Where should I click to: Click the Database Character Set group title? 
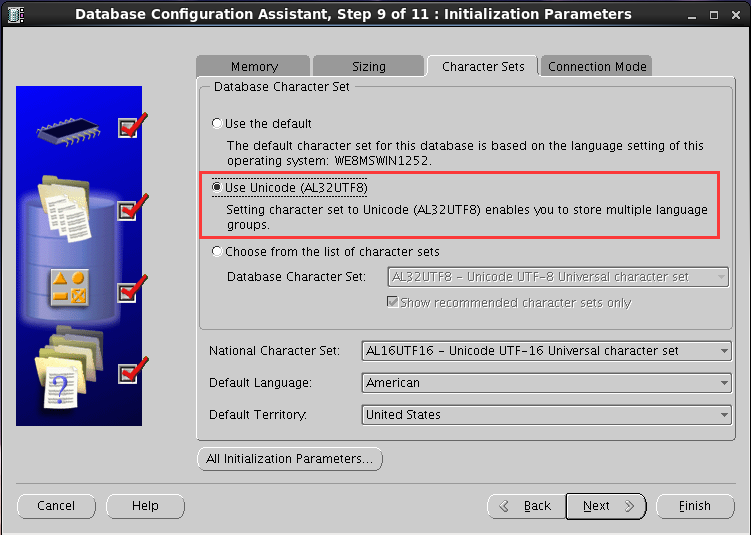282,87
